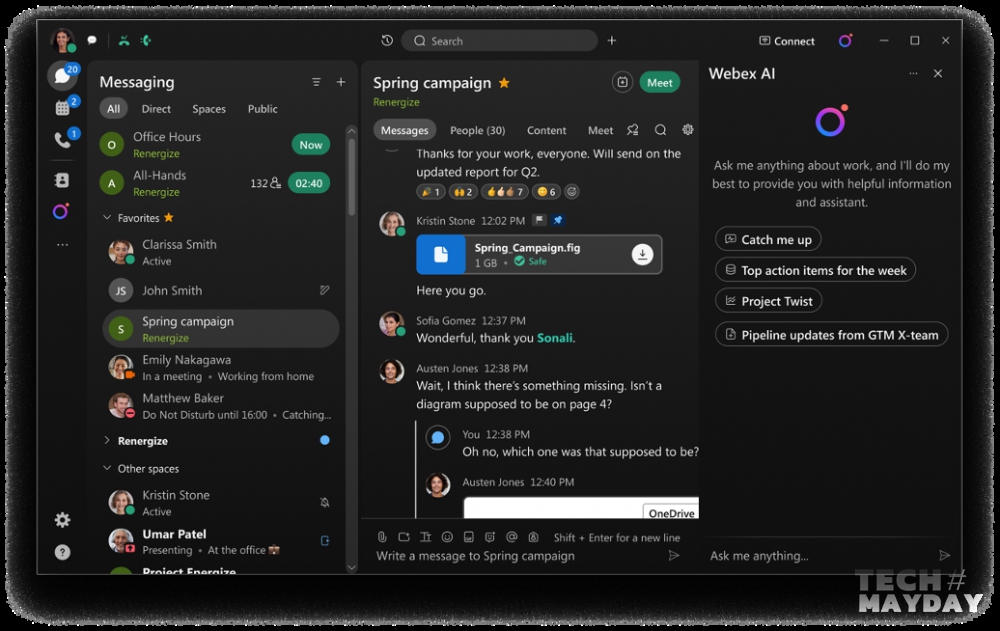The width and height of the screenshot is (1000, 631).
Task: Download the Spring_Campaign.fig file
Action: [x=642, y=254]
